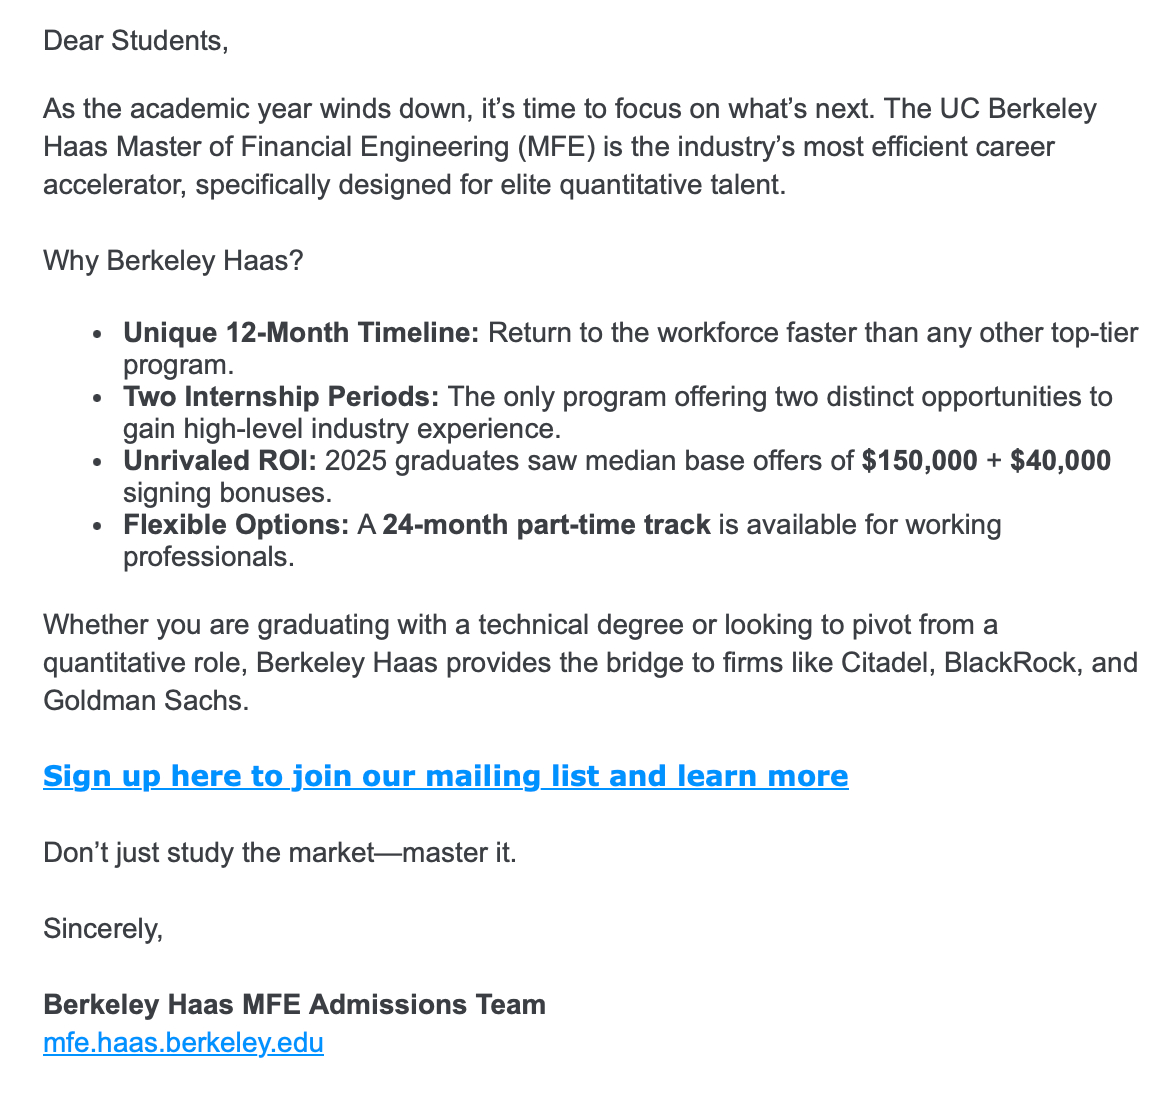Click the "Dear Students," greeting
Viewport: 1160px width, 1096px height.
click(136, 41)
